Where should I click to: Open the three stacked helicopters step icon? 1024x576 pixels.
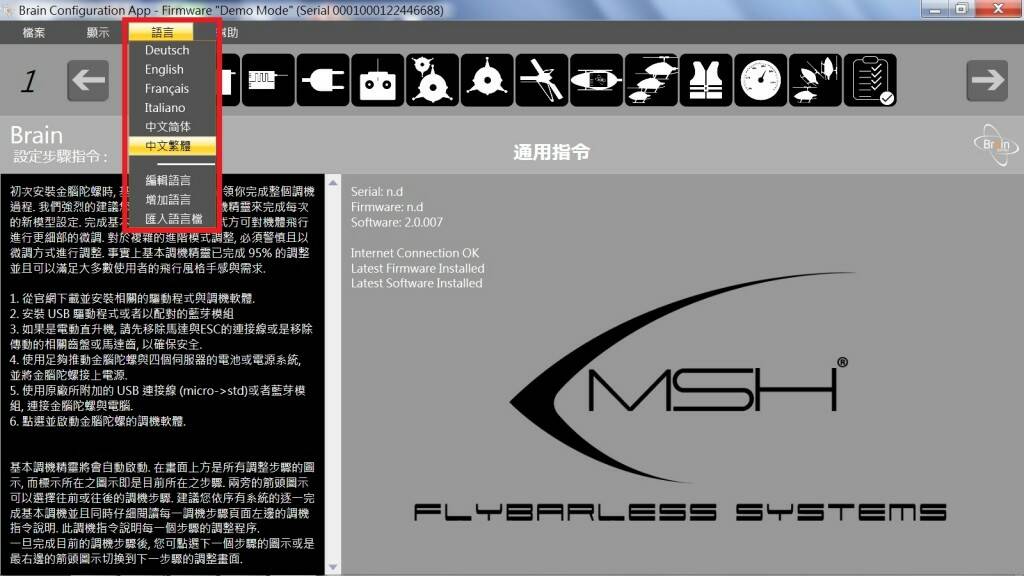pos(652,80)
